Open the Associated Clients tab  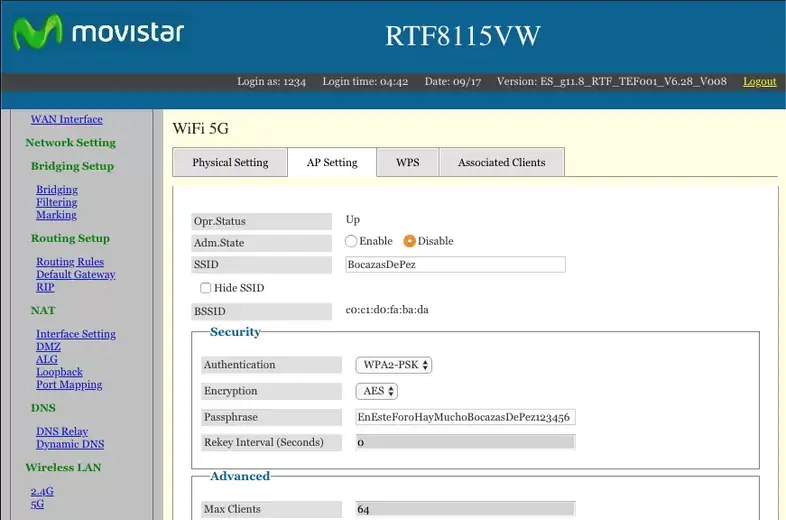[x=502, y=162]
